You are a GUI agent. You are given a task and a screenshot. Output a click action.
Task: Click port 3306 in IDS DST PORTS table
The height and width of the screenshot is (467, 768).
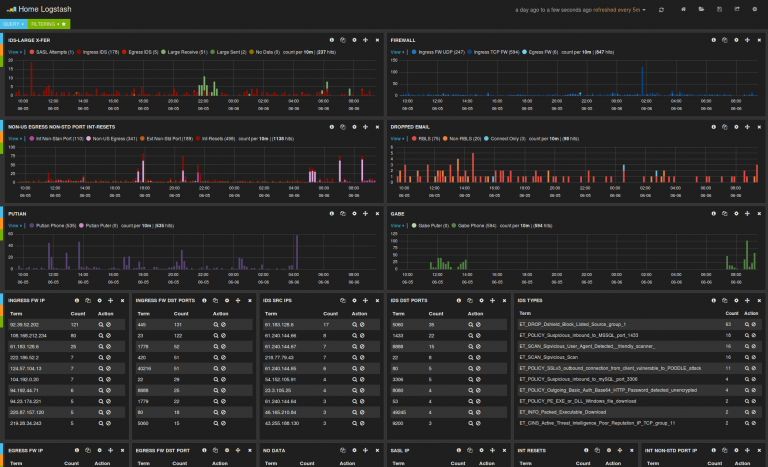[398, 379]
